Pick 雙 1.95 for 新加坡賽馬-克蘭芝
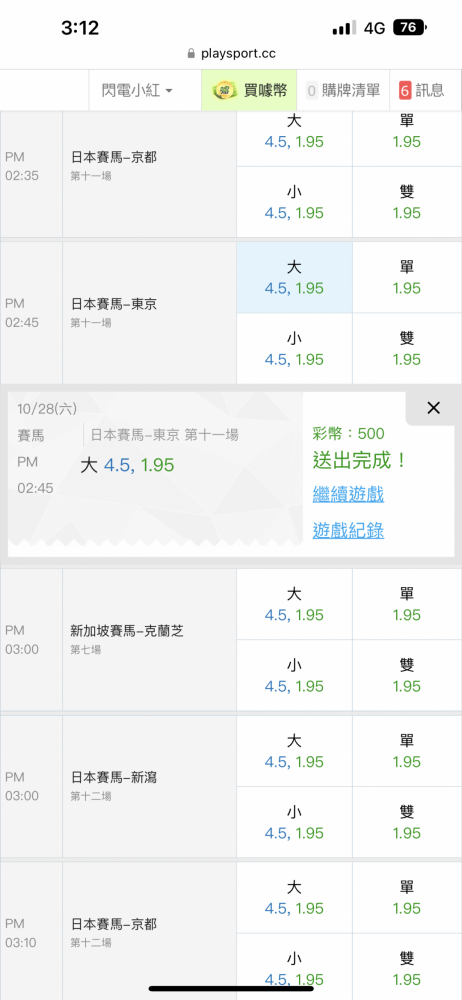This screenshot has height=1000, width=462. tap(406, 675)
